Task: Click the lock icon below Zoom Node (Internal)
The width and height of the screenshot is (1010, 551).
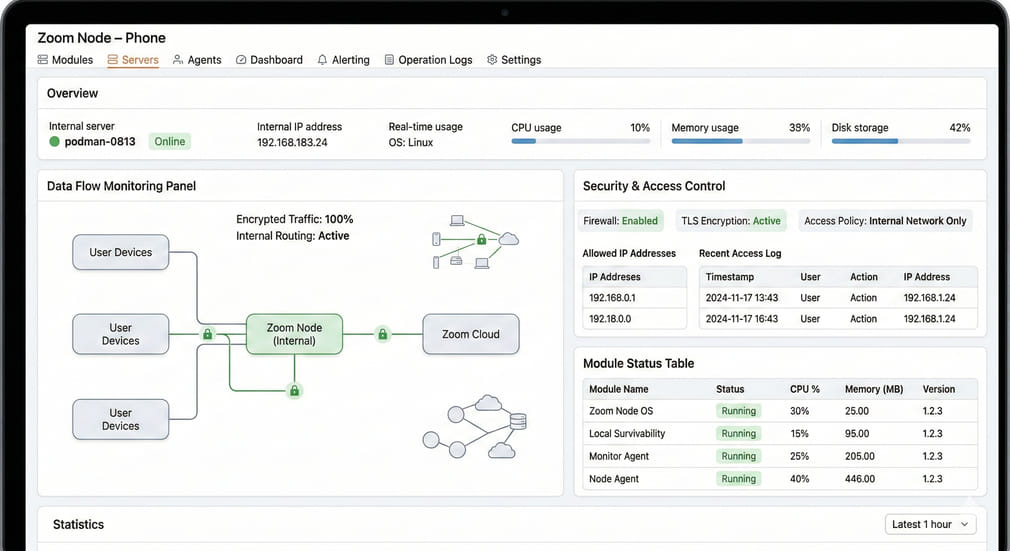Action: coord(294,391)
